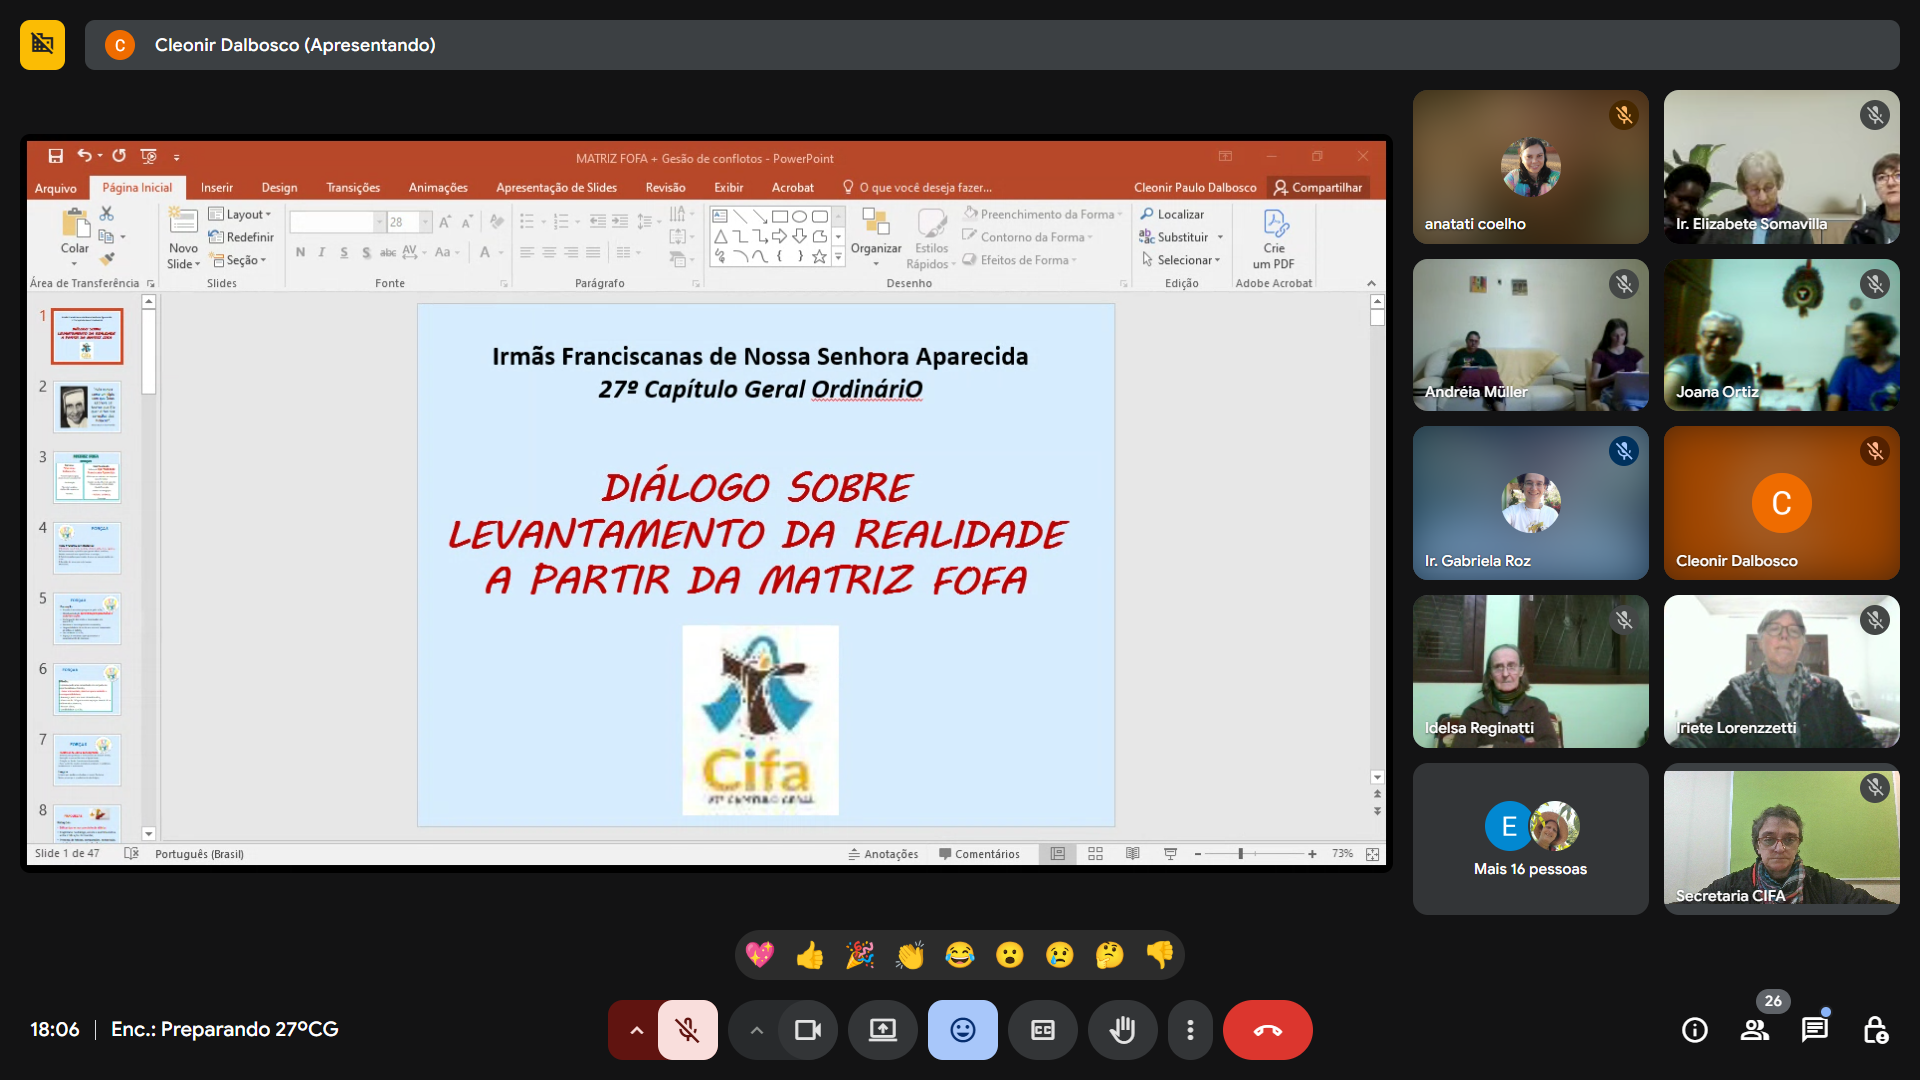Hide the emoji reactions bar
This screenshot has width=1920, height=1080.
point(962,1030)
